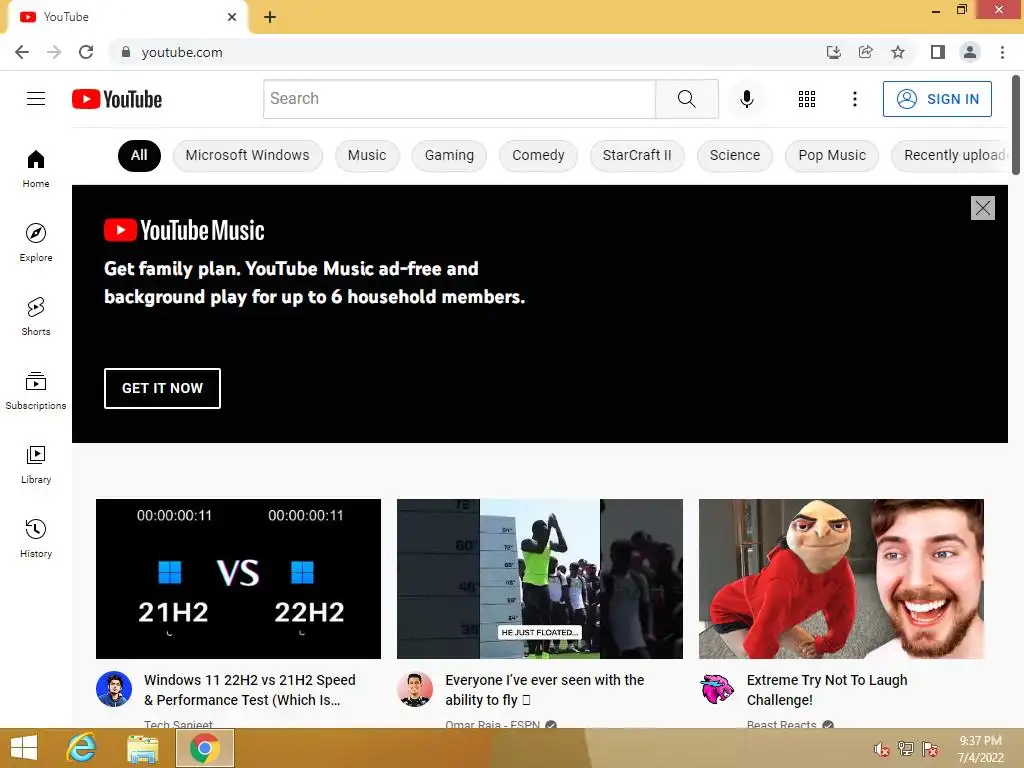Click in the YouTube search field
The image size is (1024, 768).
pos(459,99)
